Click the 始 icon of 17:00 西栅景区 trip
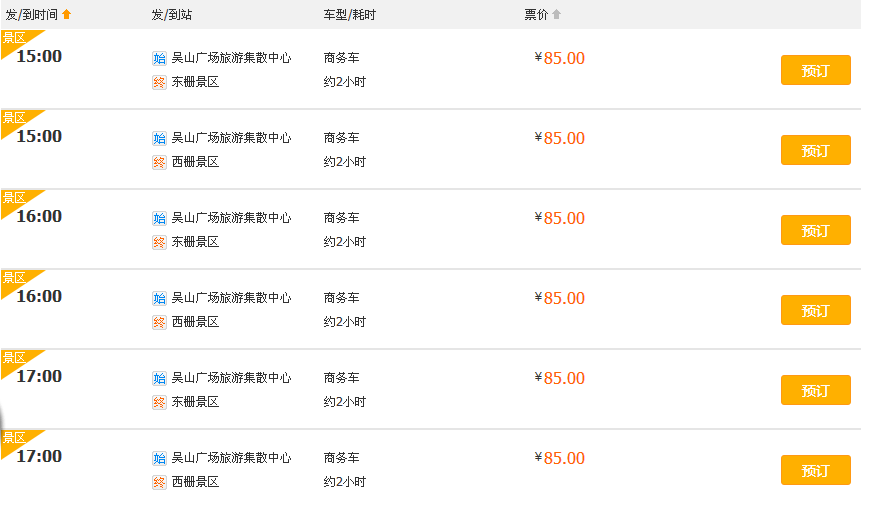The width and height of the screenshot is (870, 506). pyautogui.click(x=159, y=458)
